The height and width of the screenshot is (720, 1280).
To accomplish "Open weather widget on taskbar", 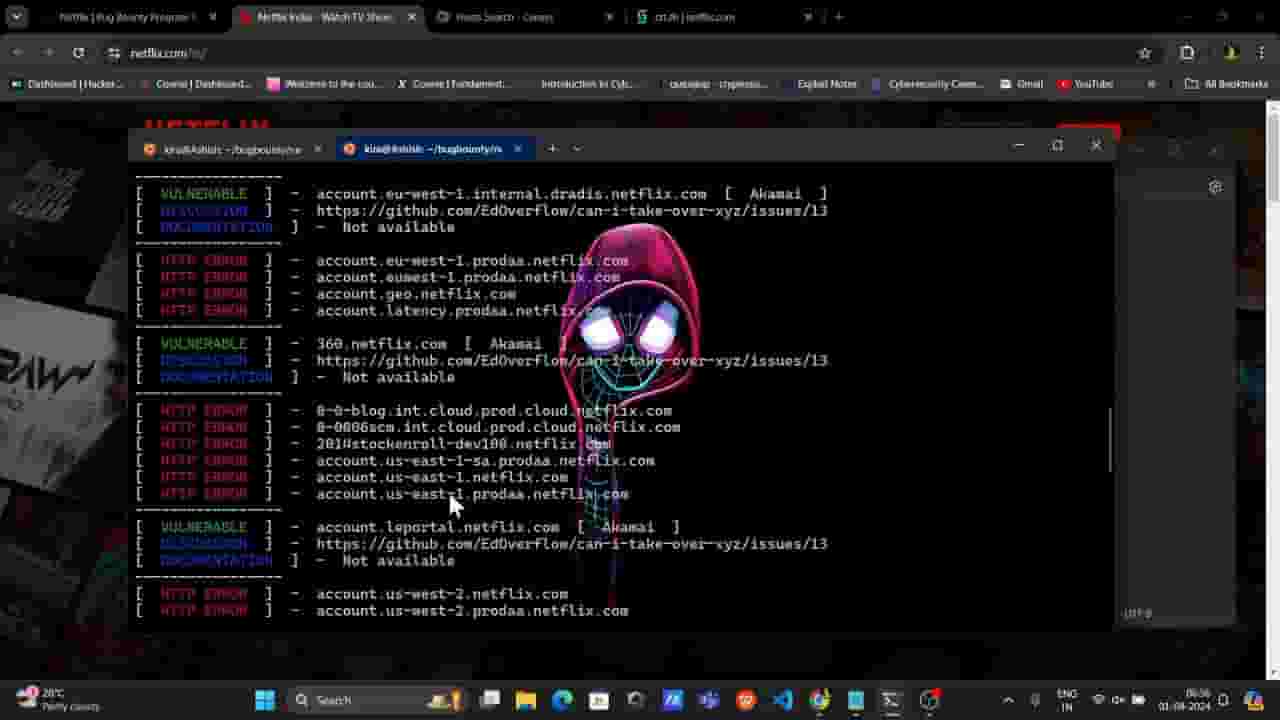I will tap(58, 700).
